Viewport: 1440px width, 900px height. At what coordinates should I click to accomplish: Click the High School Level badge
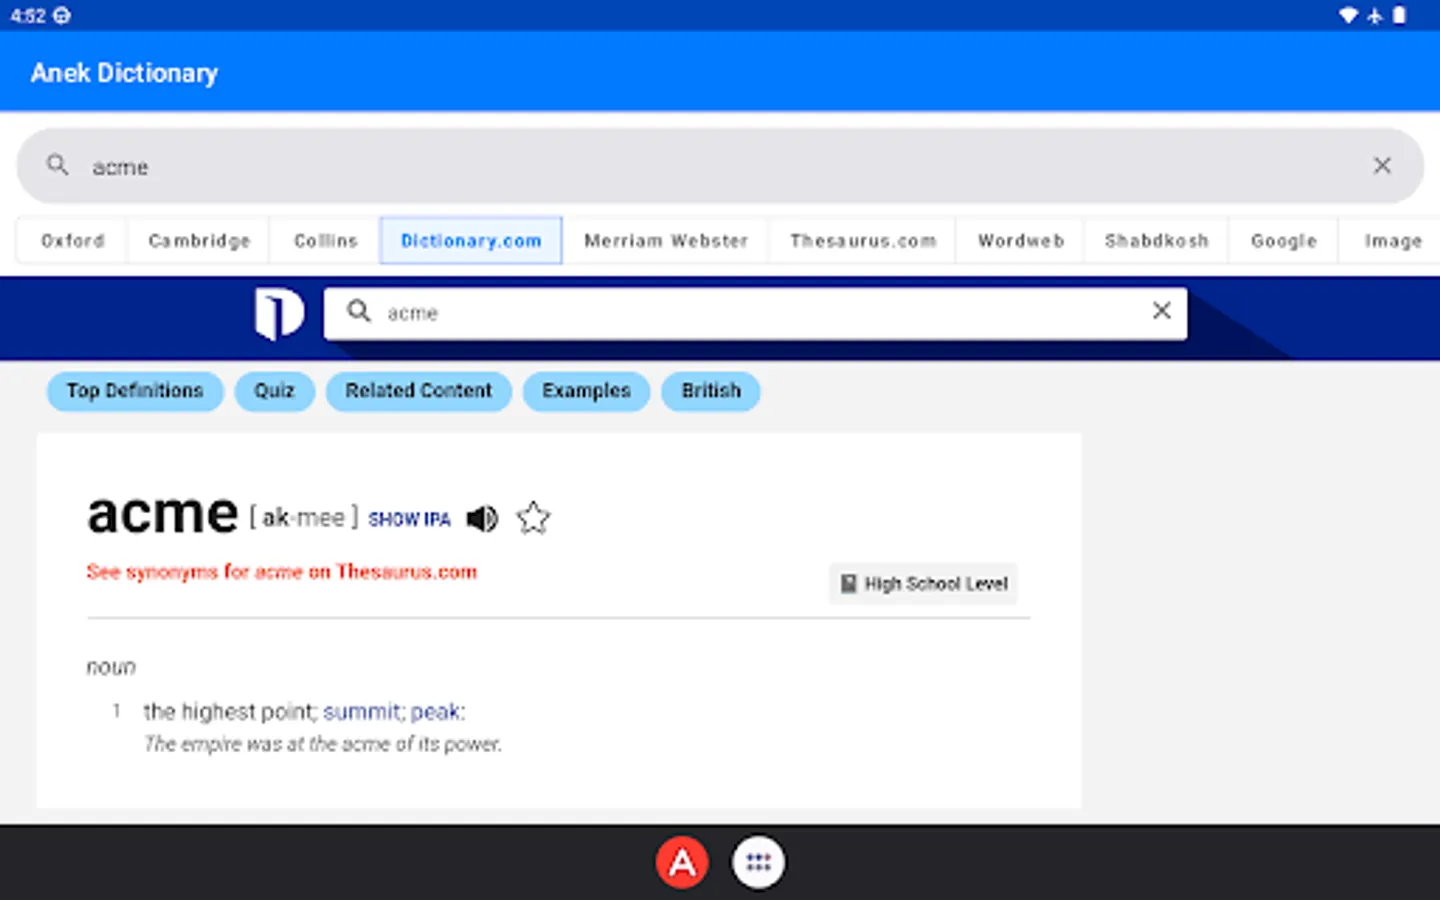[x=923, y=584]
